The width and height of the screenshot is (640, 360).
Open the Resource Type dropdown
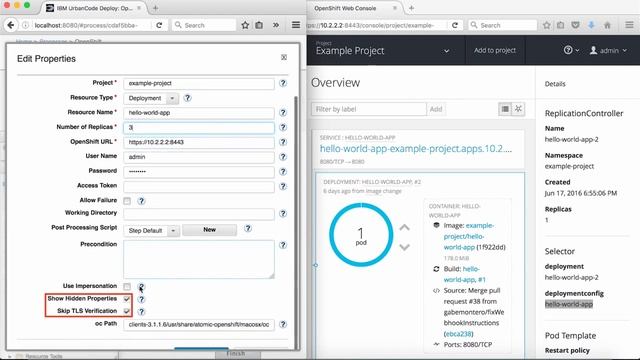tap(151, 98)
